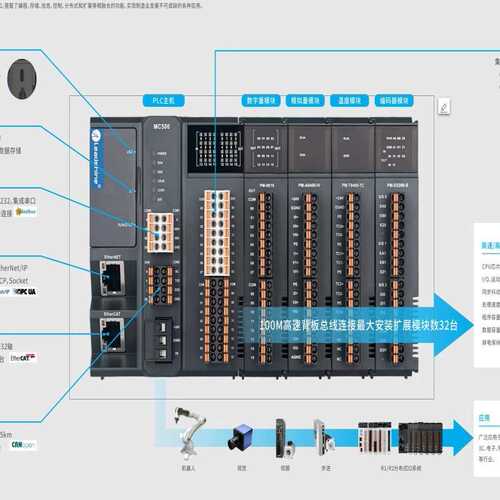Image resolution: width=500 pixels, height=500 pixels.
Task: Click the EtherNET RJ45 port on the PLC
Action: (112, 278)
